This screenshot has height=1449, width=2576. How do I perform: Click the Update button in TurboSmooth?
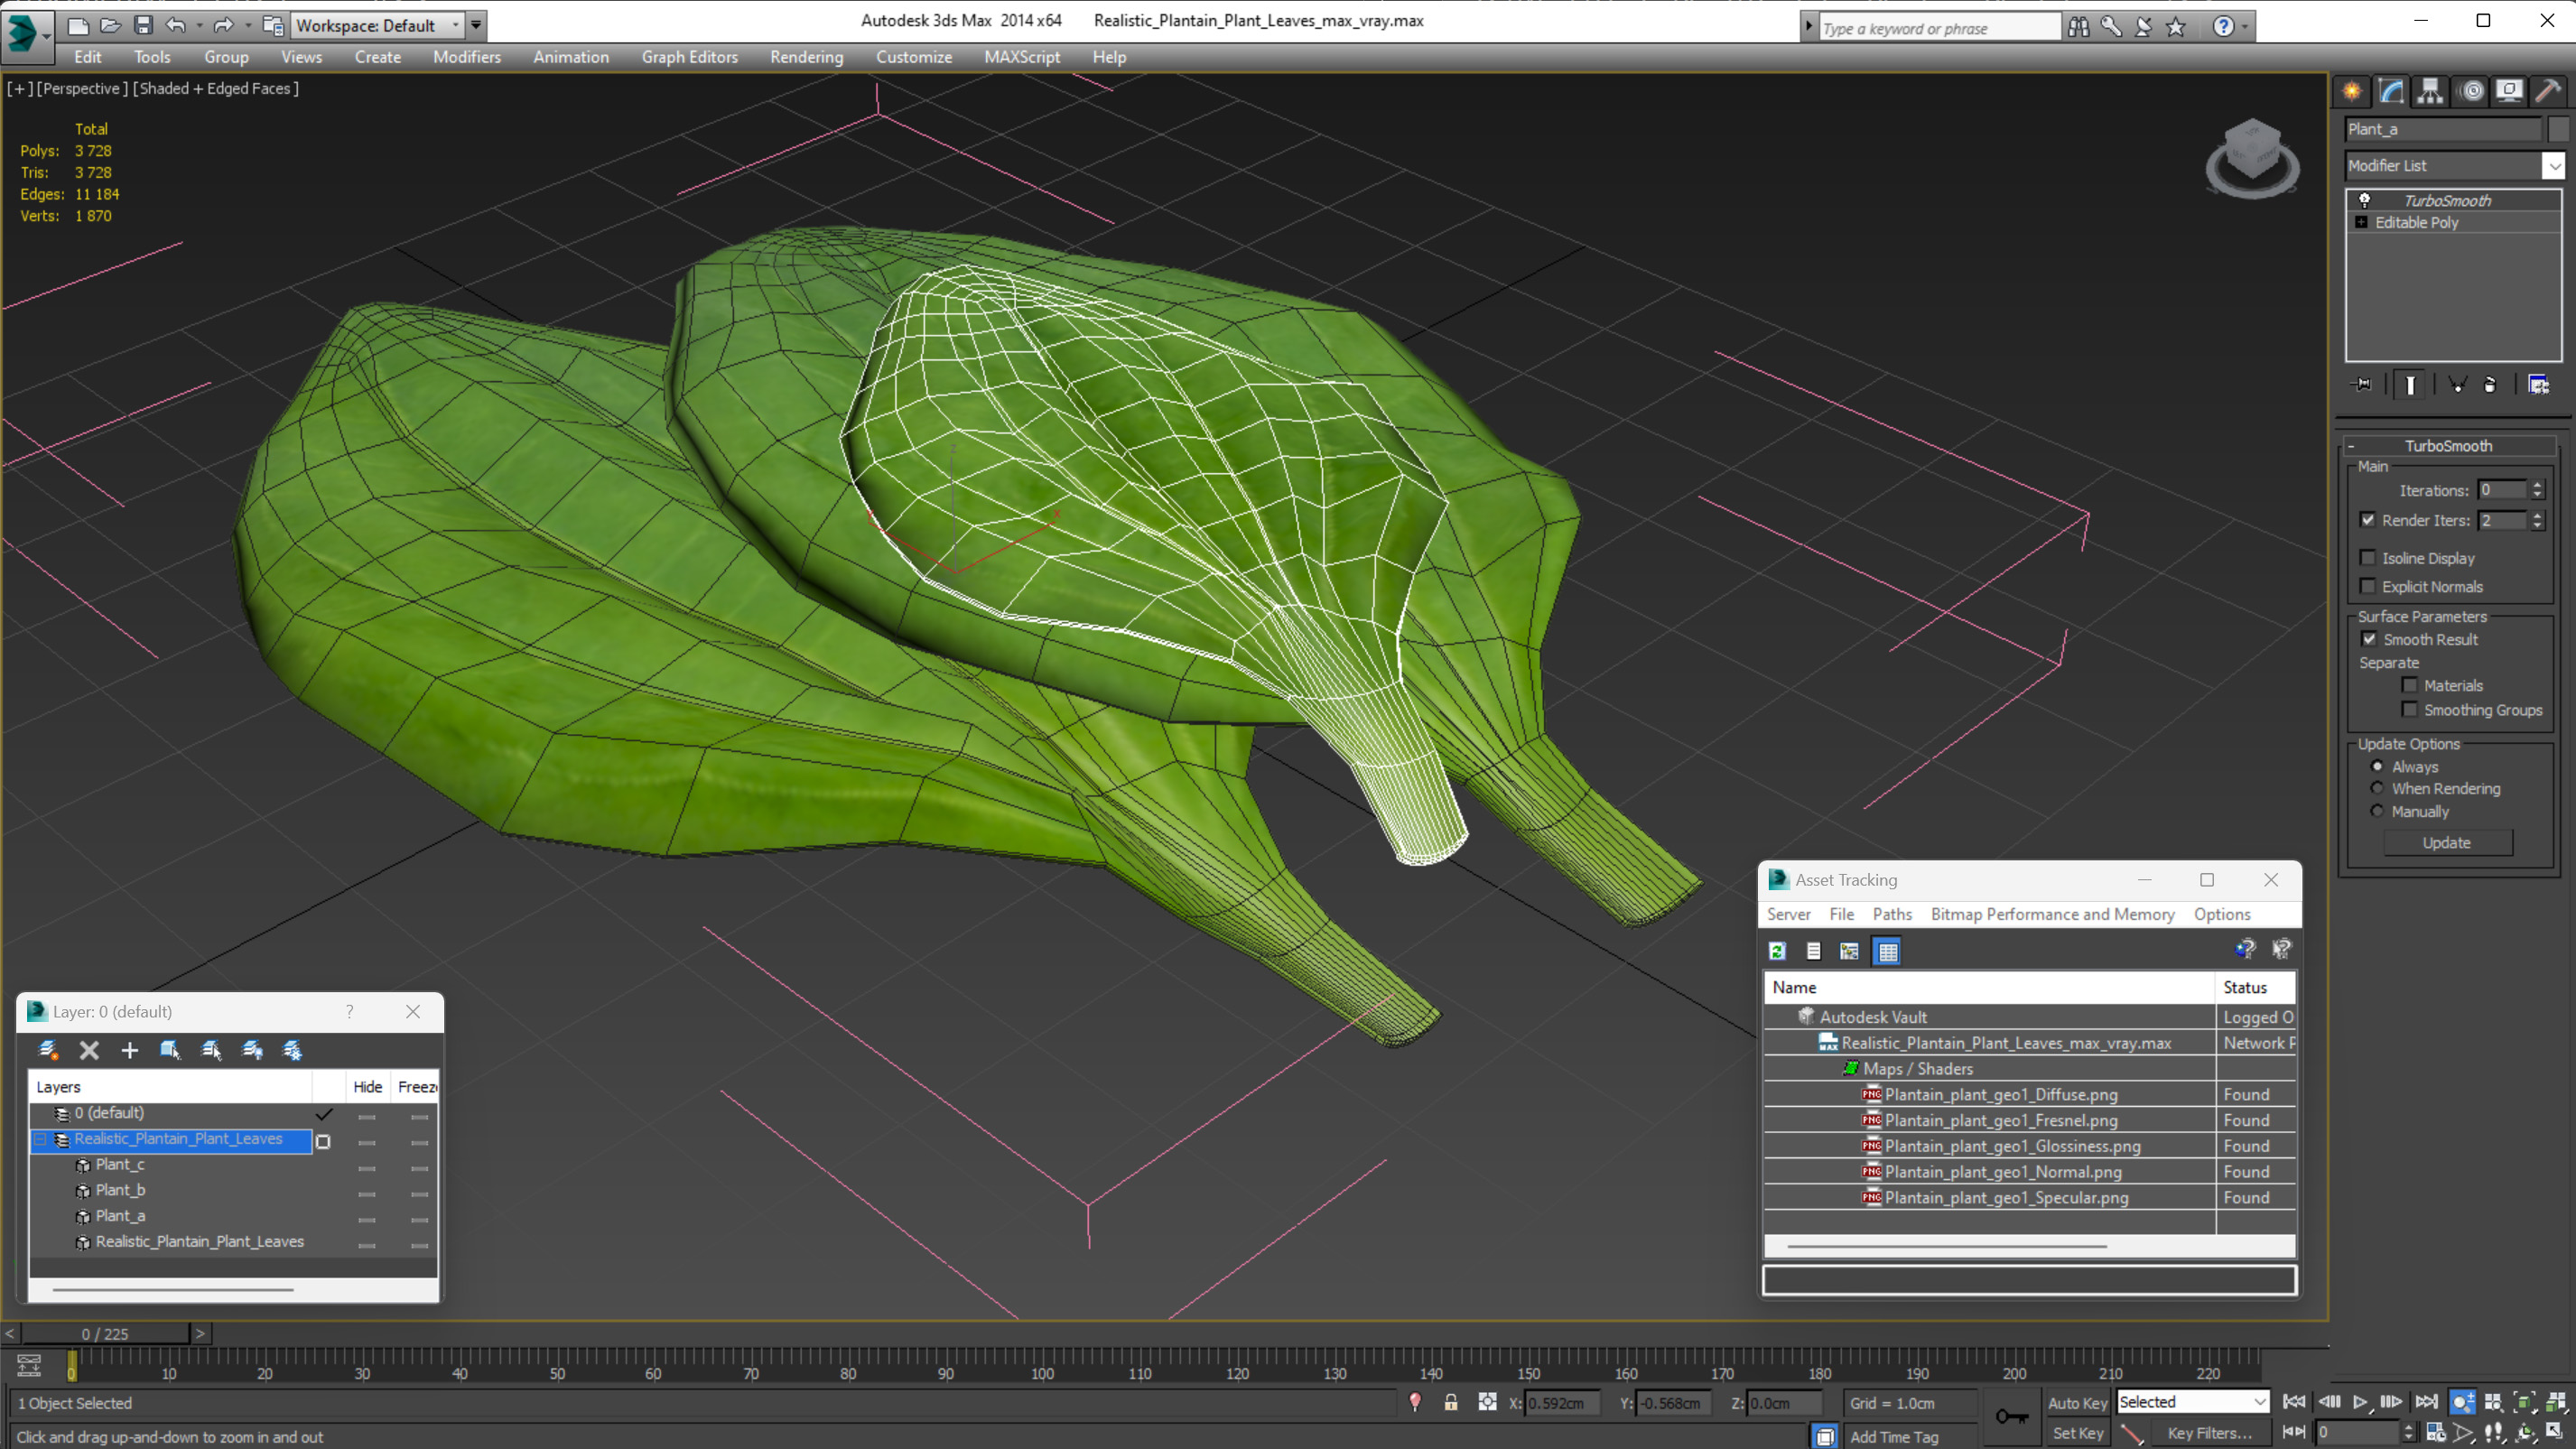pyautogui.click(x=2447, y=842)
